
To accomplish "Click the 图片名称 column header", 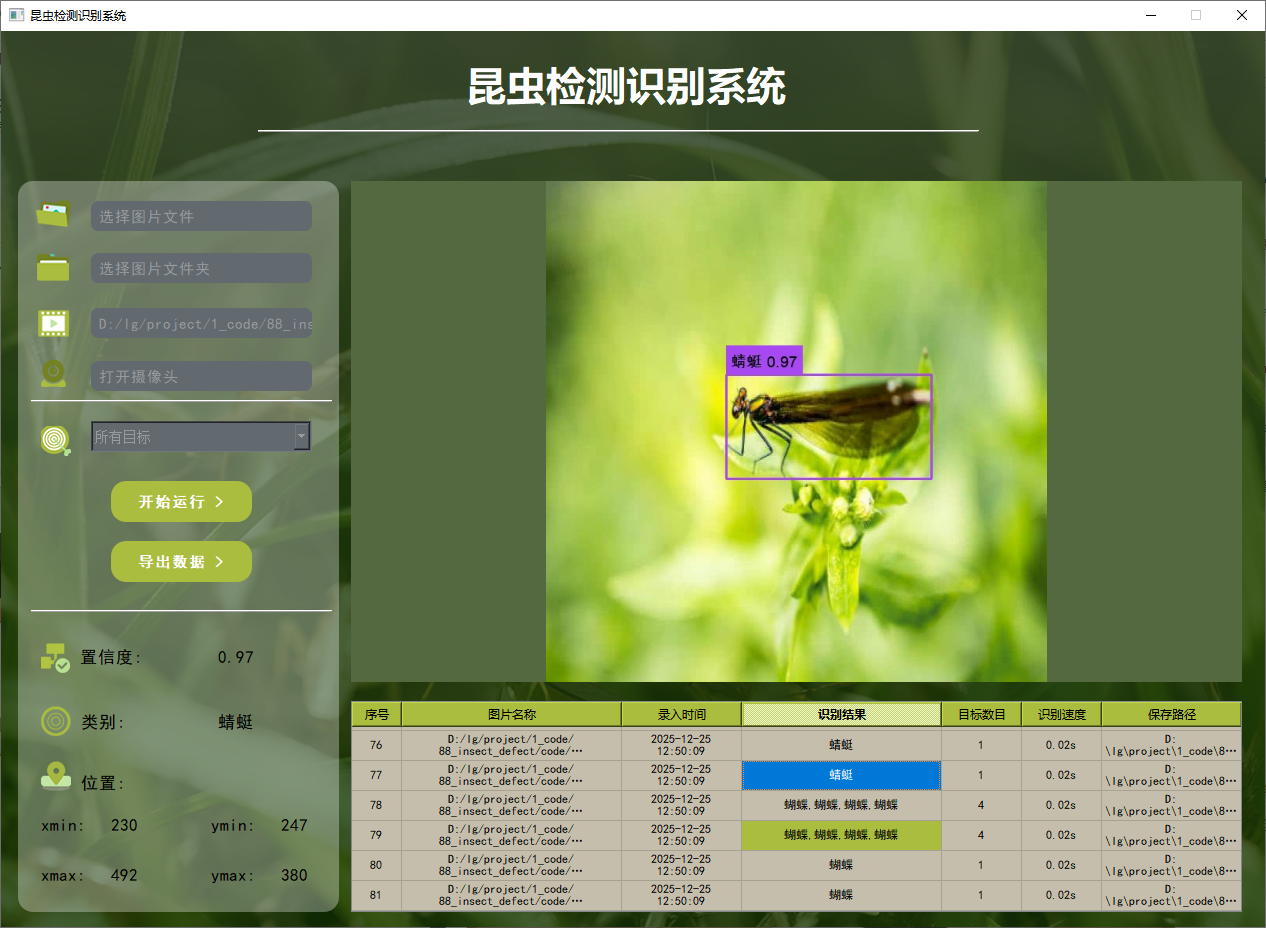I will [x=511, y=714].
